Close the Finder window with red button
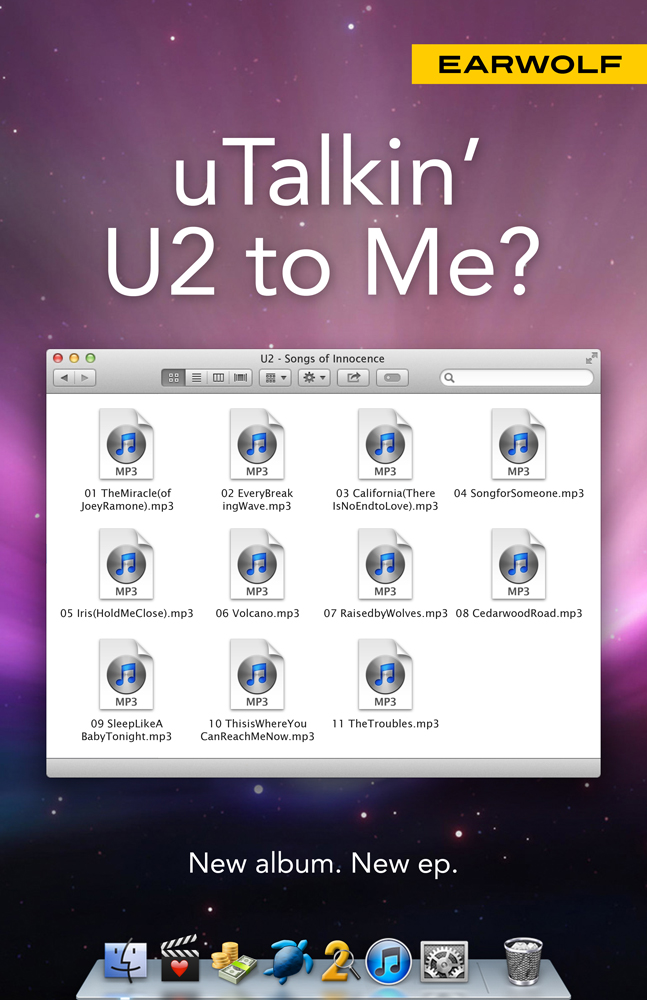The width and height of the screenshot is (647, 1000). coord(58,358)
